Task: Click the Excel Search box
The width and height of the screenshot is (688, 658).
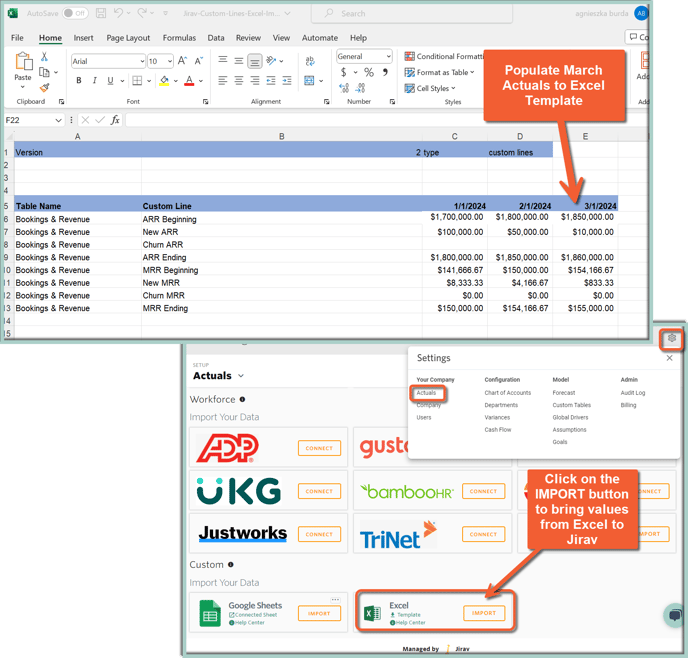Action: point(412,14)
